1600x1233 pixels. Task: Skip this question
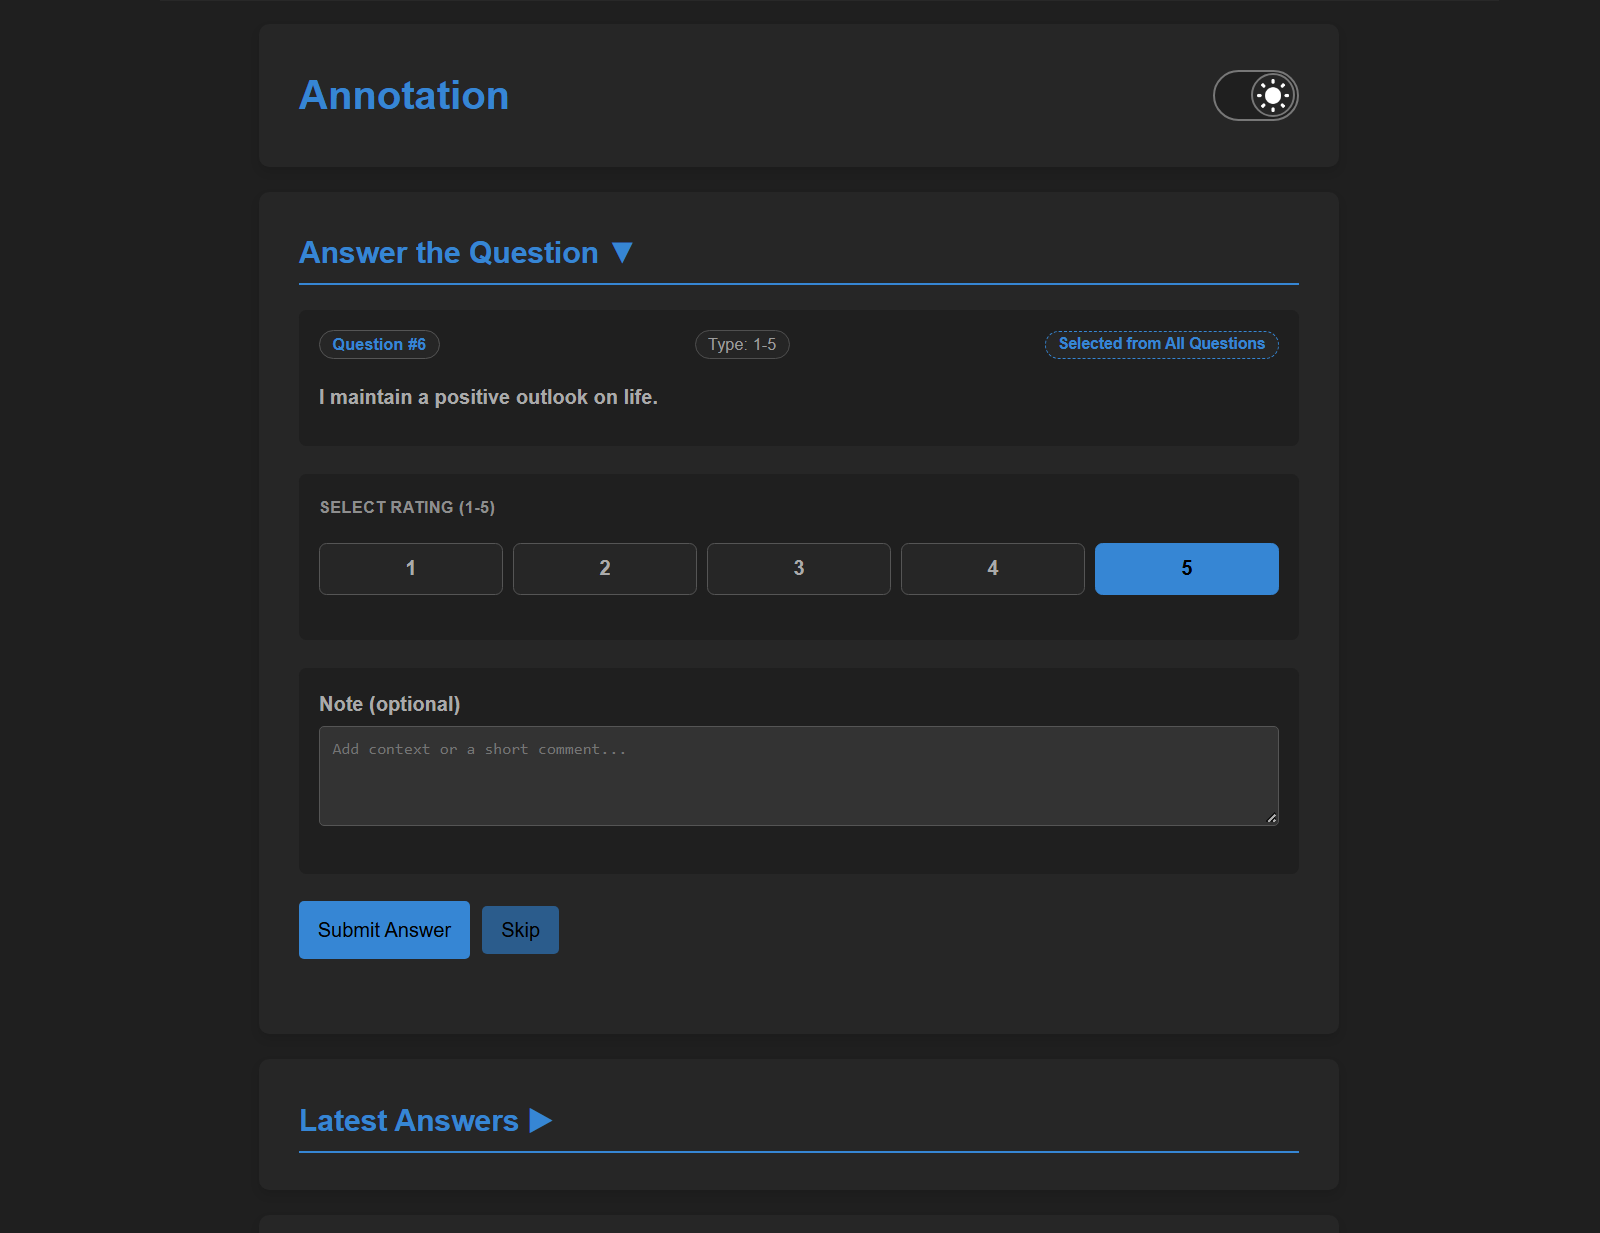pos(520,930)
